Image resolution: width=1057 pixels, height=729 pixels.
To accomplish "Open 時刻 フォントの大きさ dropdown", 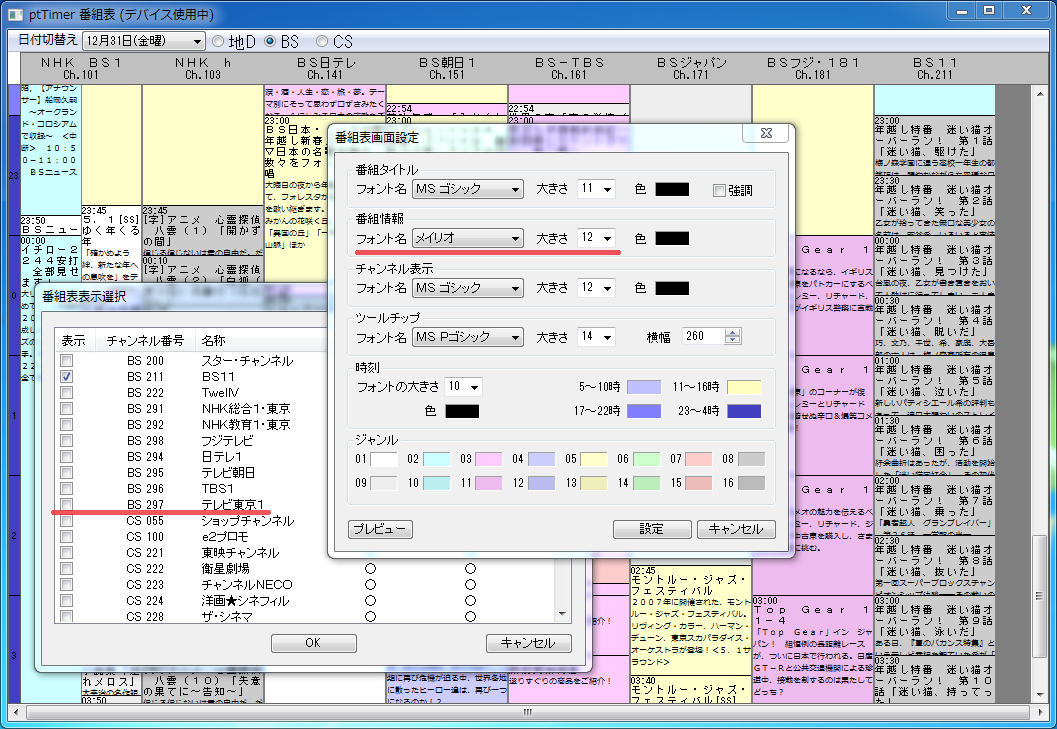I will (x=463, y=387).
